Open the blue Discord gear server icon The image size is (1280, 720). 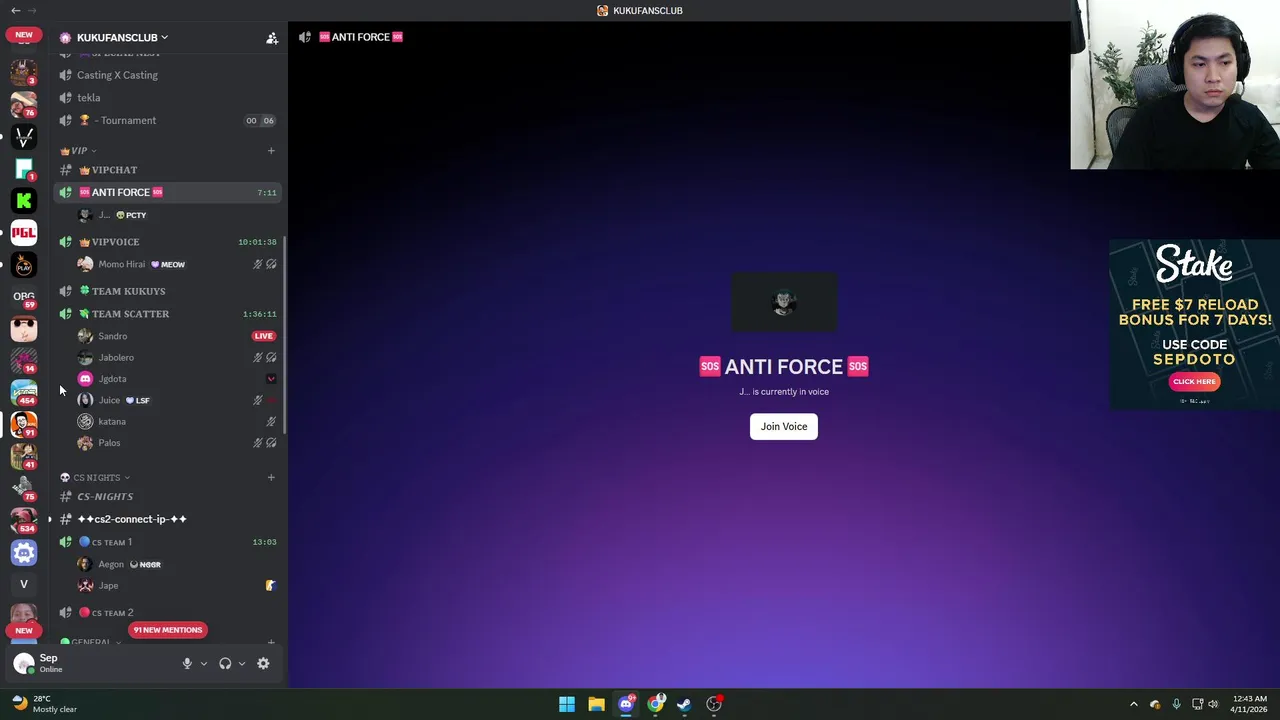pos(24,552)
